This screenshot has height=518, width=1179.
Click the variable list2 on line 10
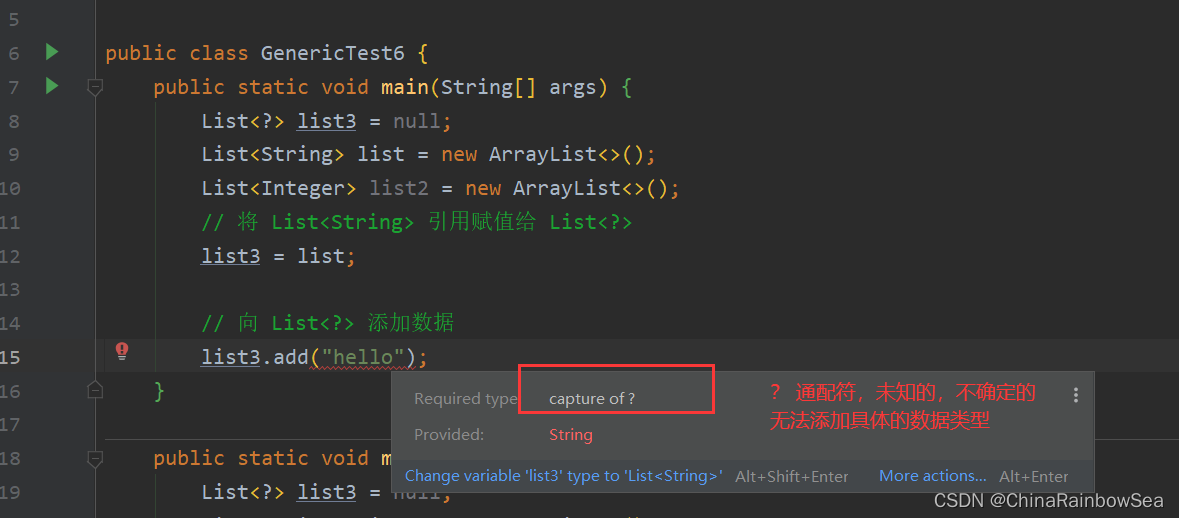click(x=399, y=188)
